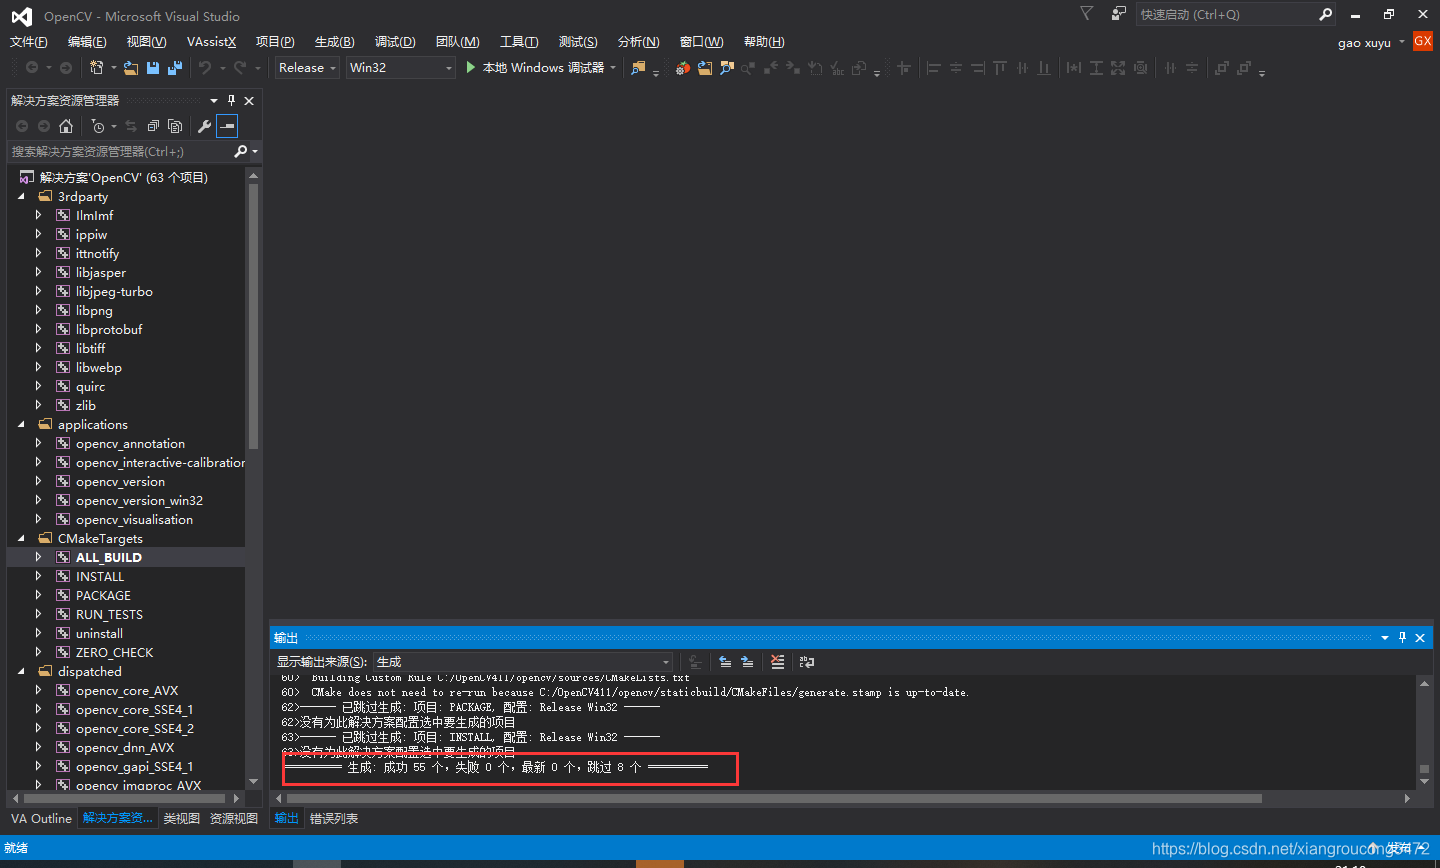Click the Home icon in Solution Explorer
Viewport: 1440px width, 868px height.
pyautogui.click(x=66, y=126)
